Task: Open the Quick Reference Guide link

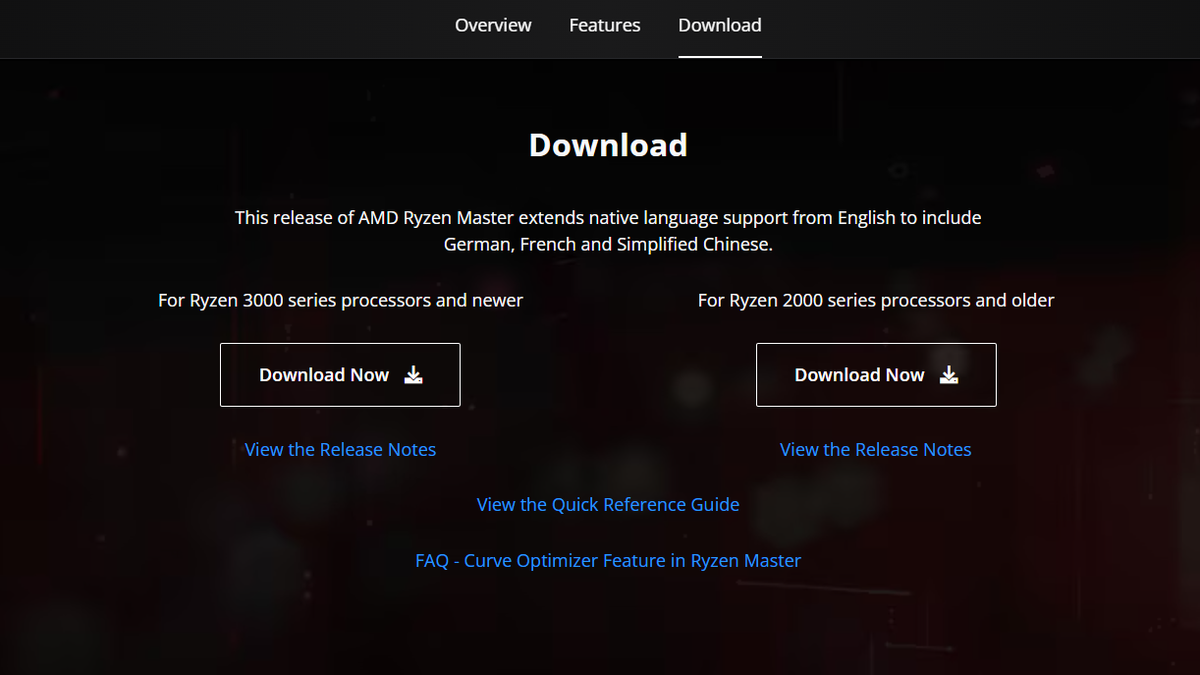Action: coord(608,505)
